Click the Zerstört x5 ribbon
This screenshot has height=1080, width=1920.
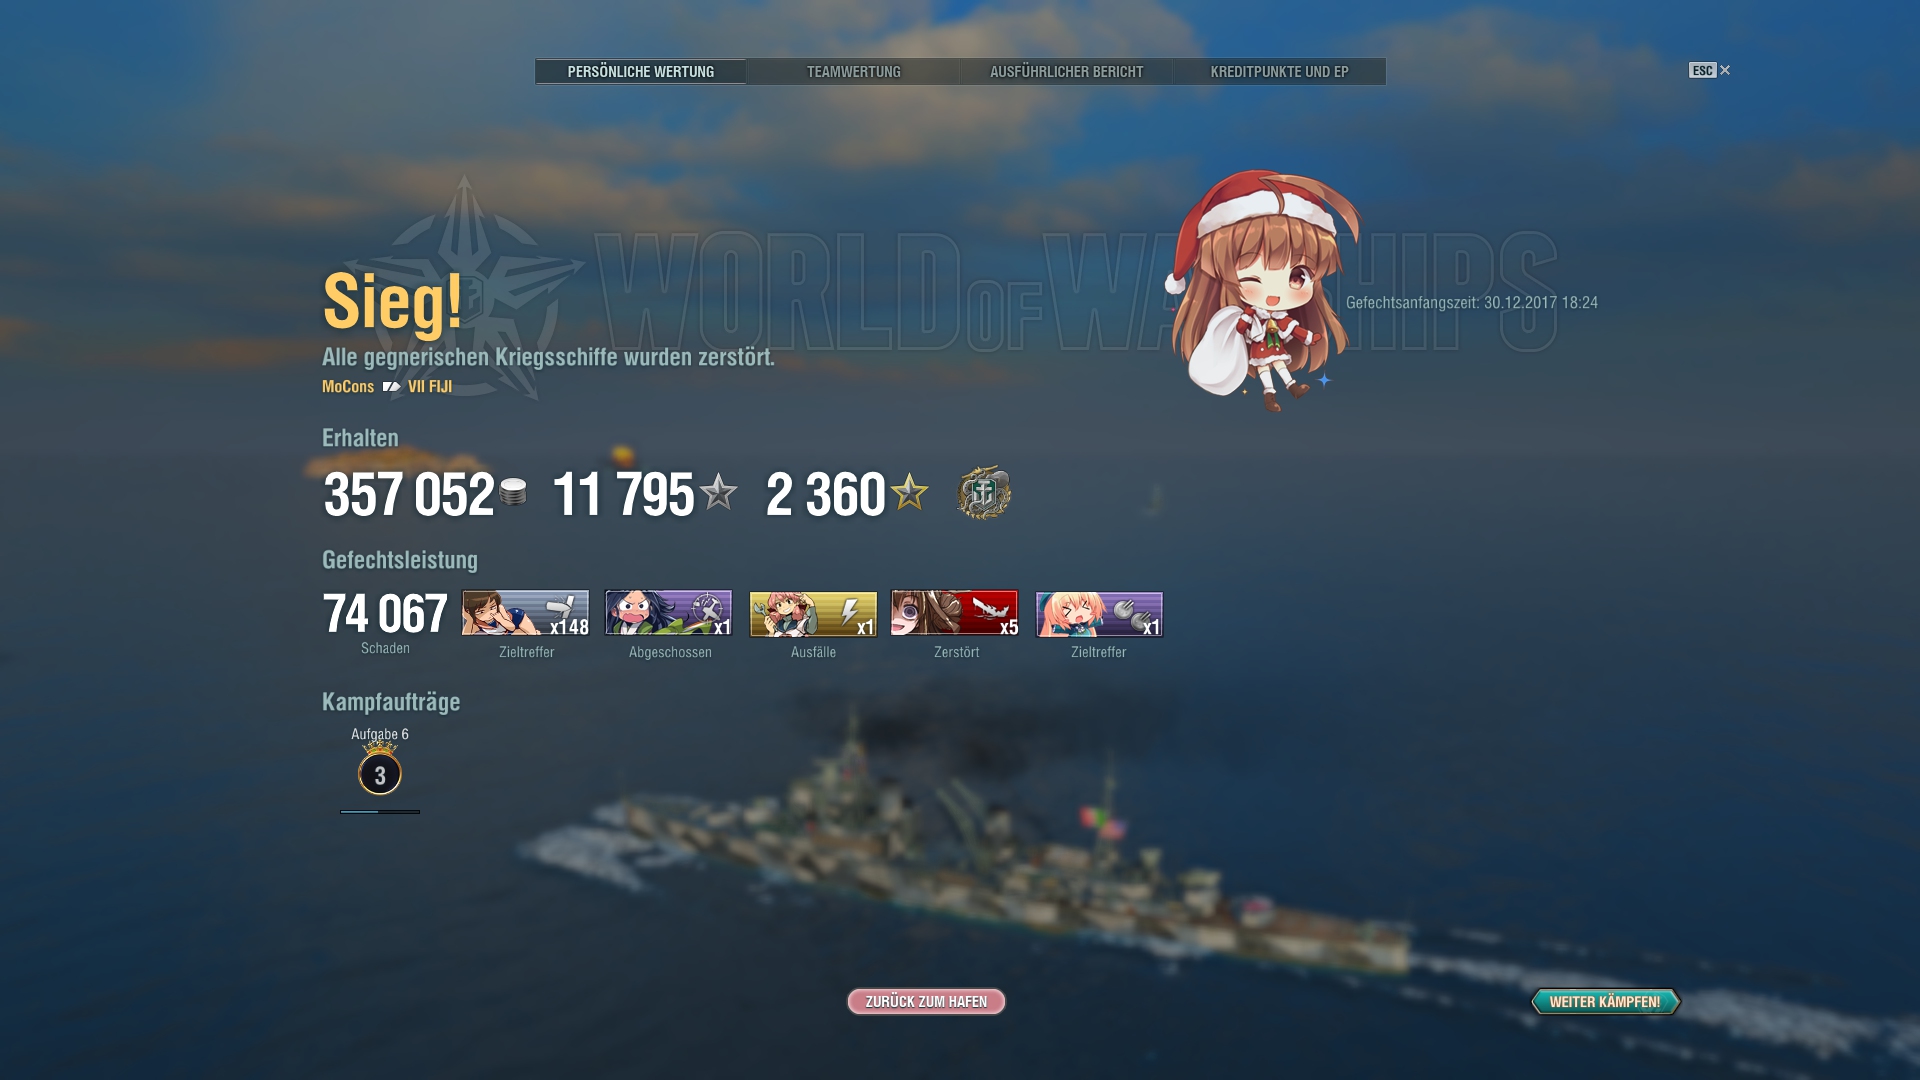tap(955, 614)
